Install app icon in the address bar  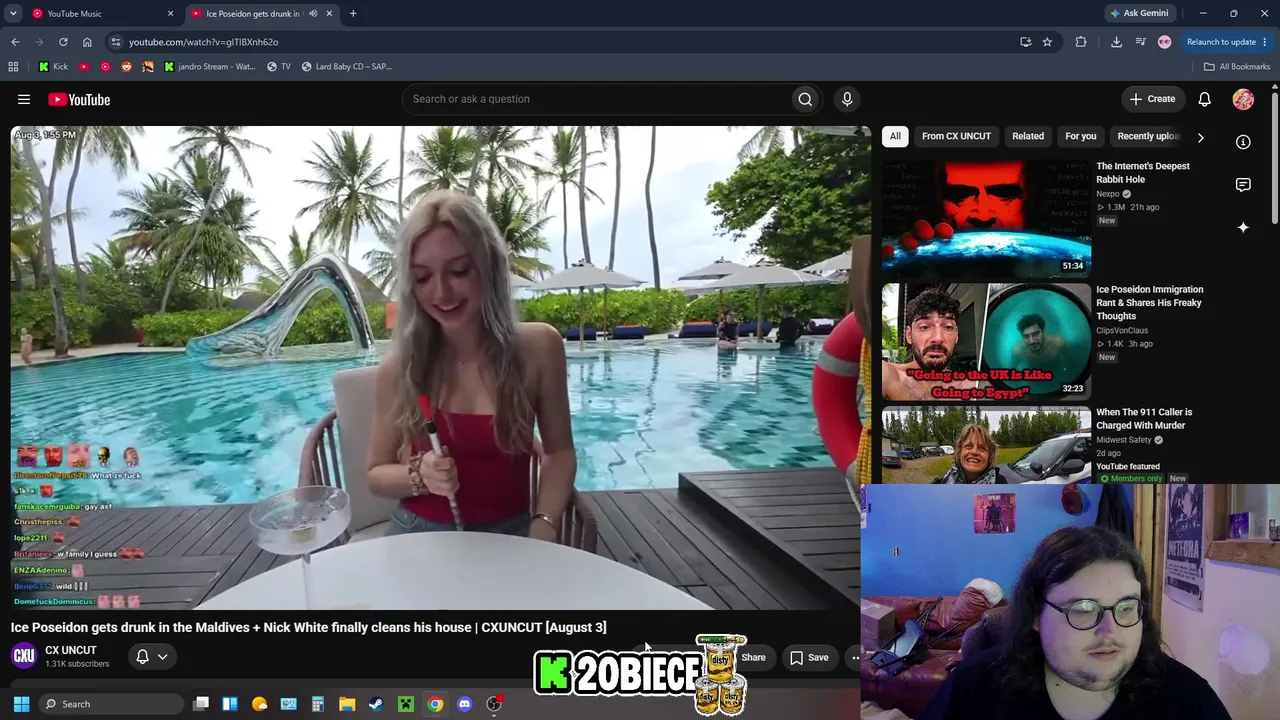[x=1025, y=42]
